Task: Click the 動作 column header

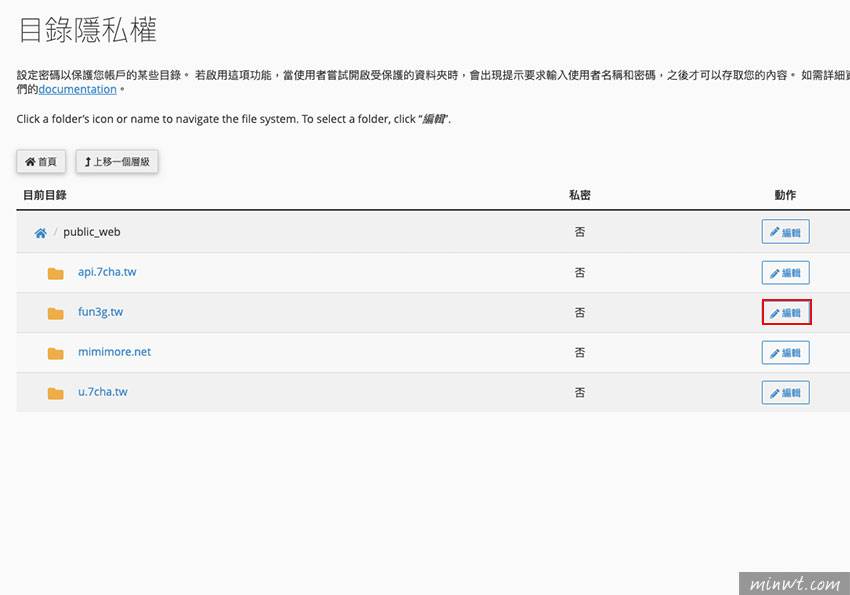Action: tap(785, 195)
